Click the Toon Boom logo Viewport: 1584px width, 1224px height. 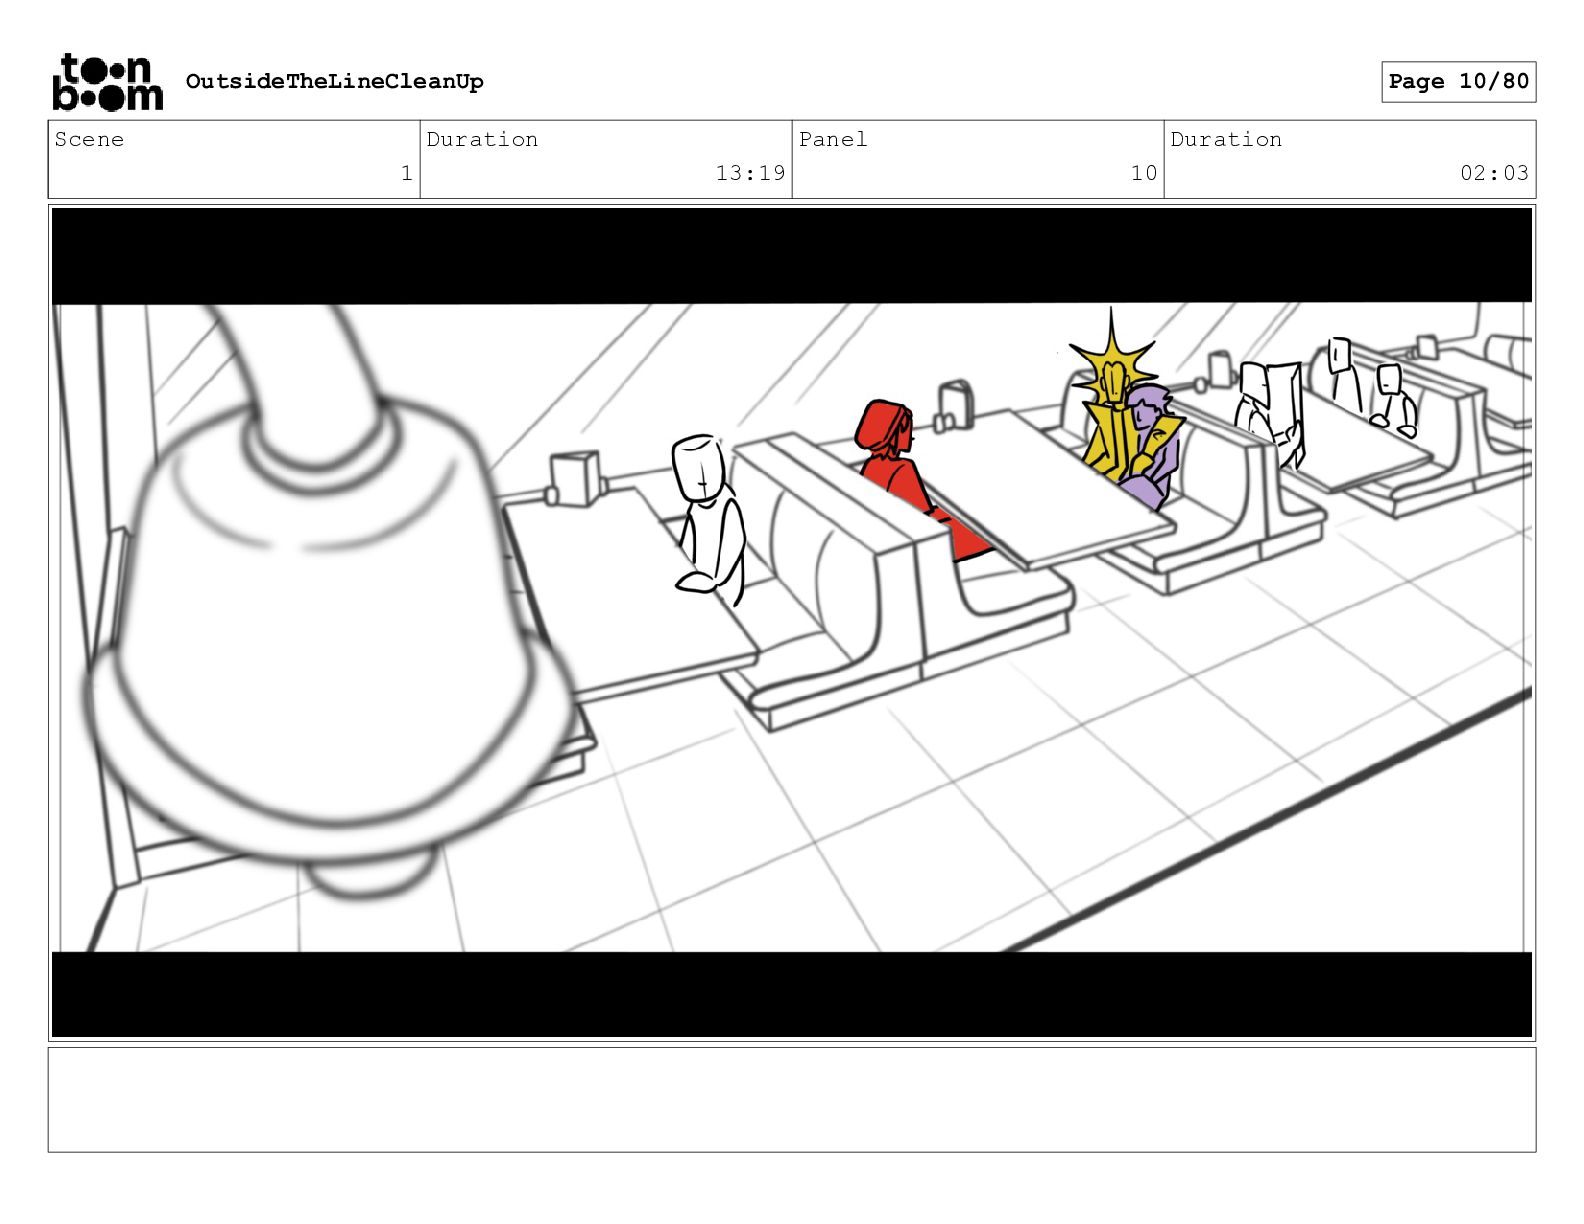pyautogui.click(x=107, y=82)
